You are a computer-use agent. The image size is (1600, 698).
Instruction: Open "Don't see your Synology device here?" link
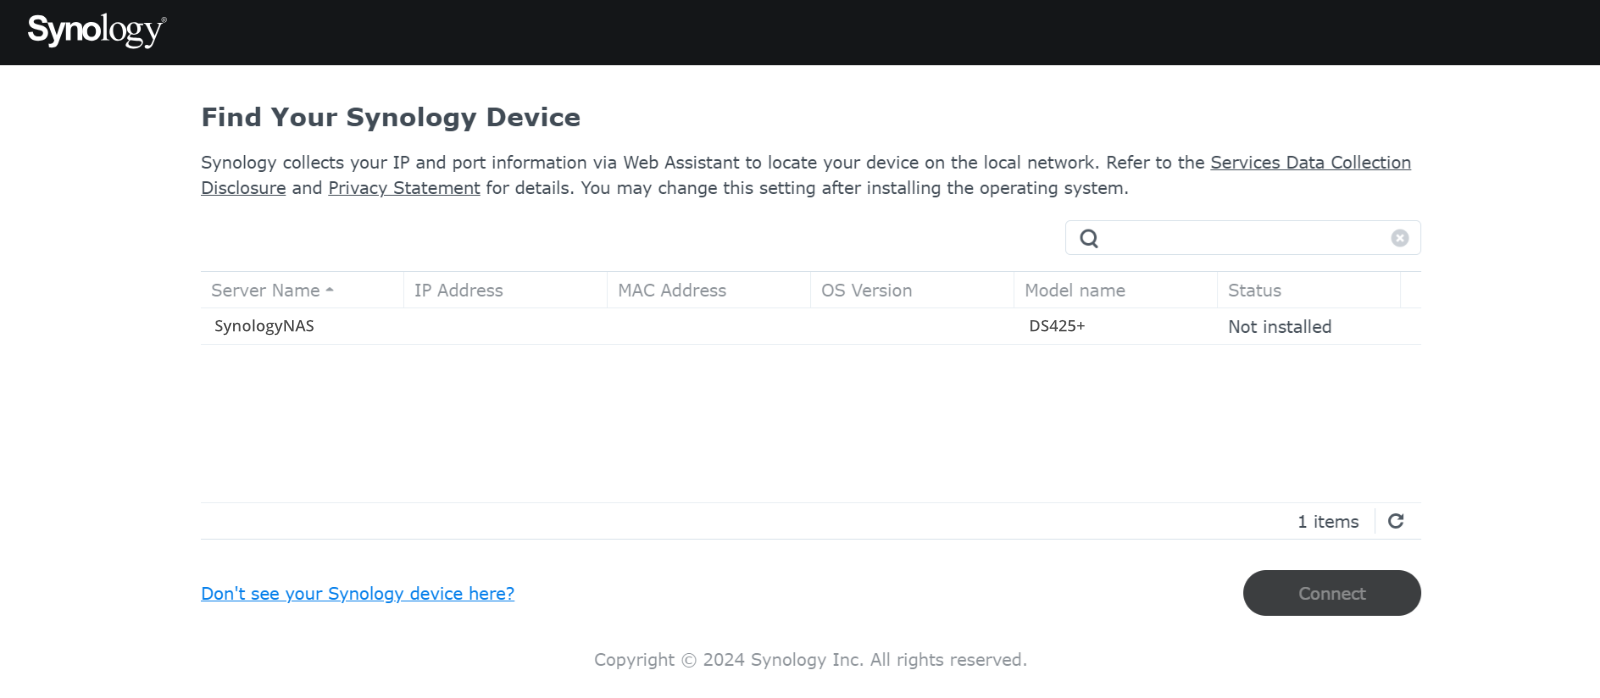pyautogui.click(x=357, y=594)
